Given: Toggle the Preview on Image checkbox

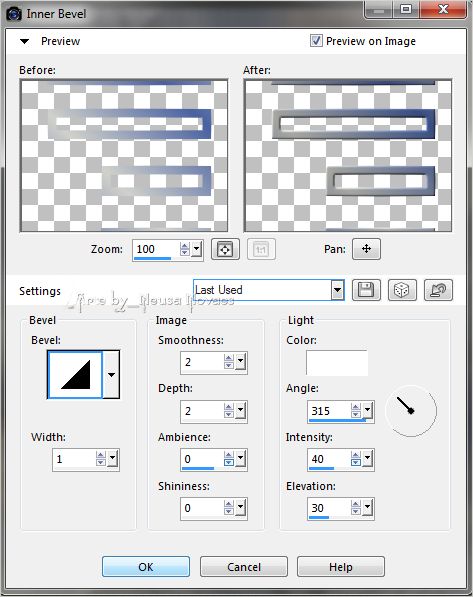Looking at the screenshot, I should [316, 40].
